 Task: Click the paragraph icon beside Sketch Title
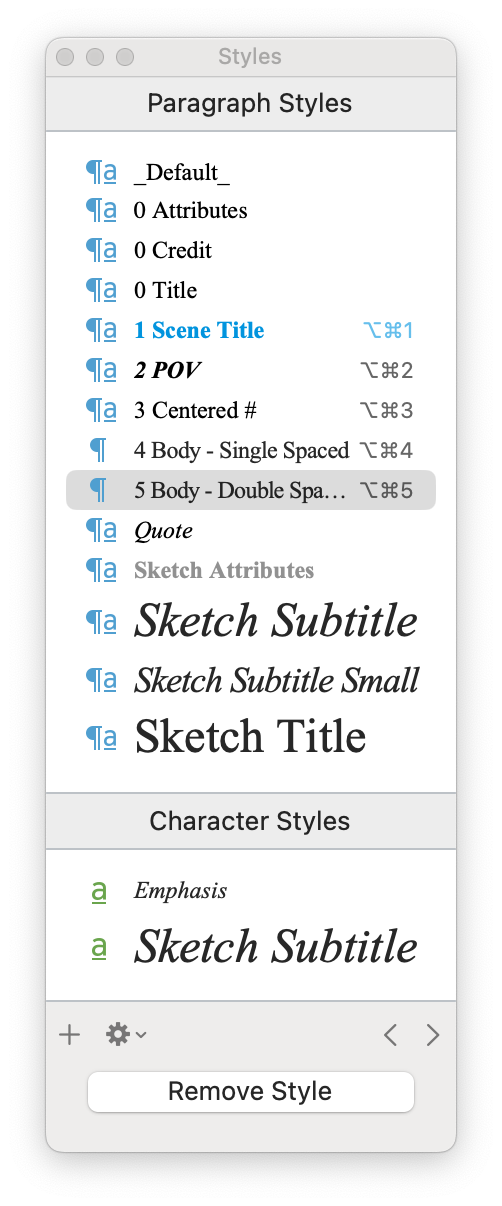pyautogui.click(x=101, y=737)
